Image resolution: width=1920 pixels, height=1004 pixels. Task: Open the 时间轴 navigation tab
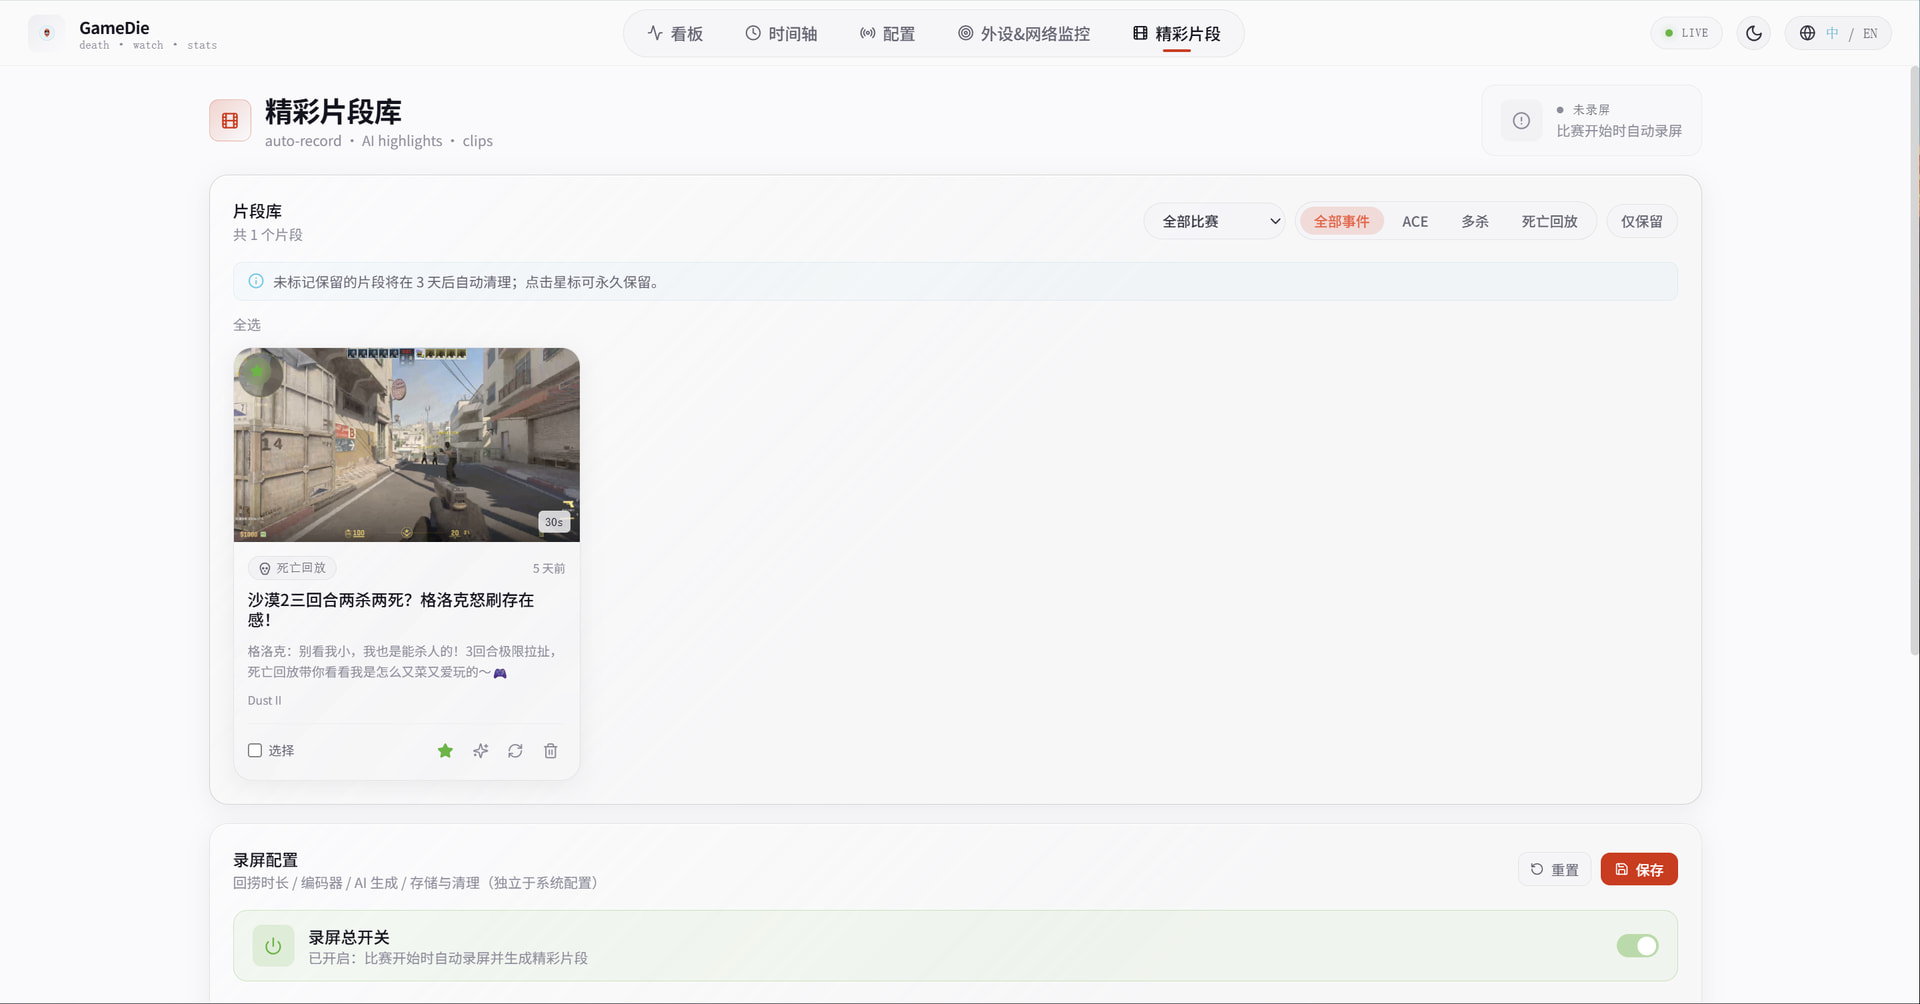(781, 34)
